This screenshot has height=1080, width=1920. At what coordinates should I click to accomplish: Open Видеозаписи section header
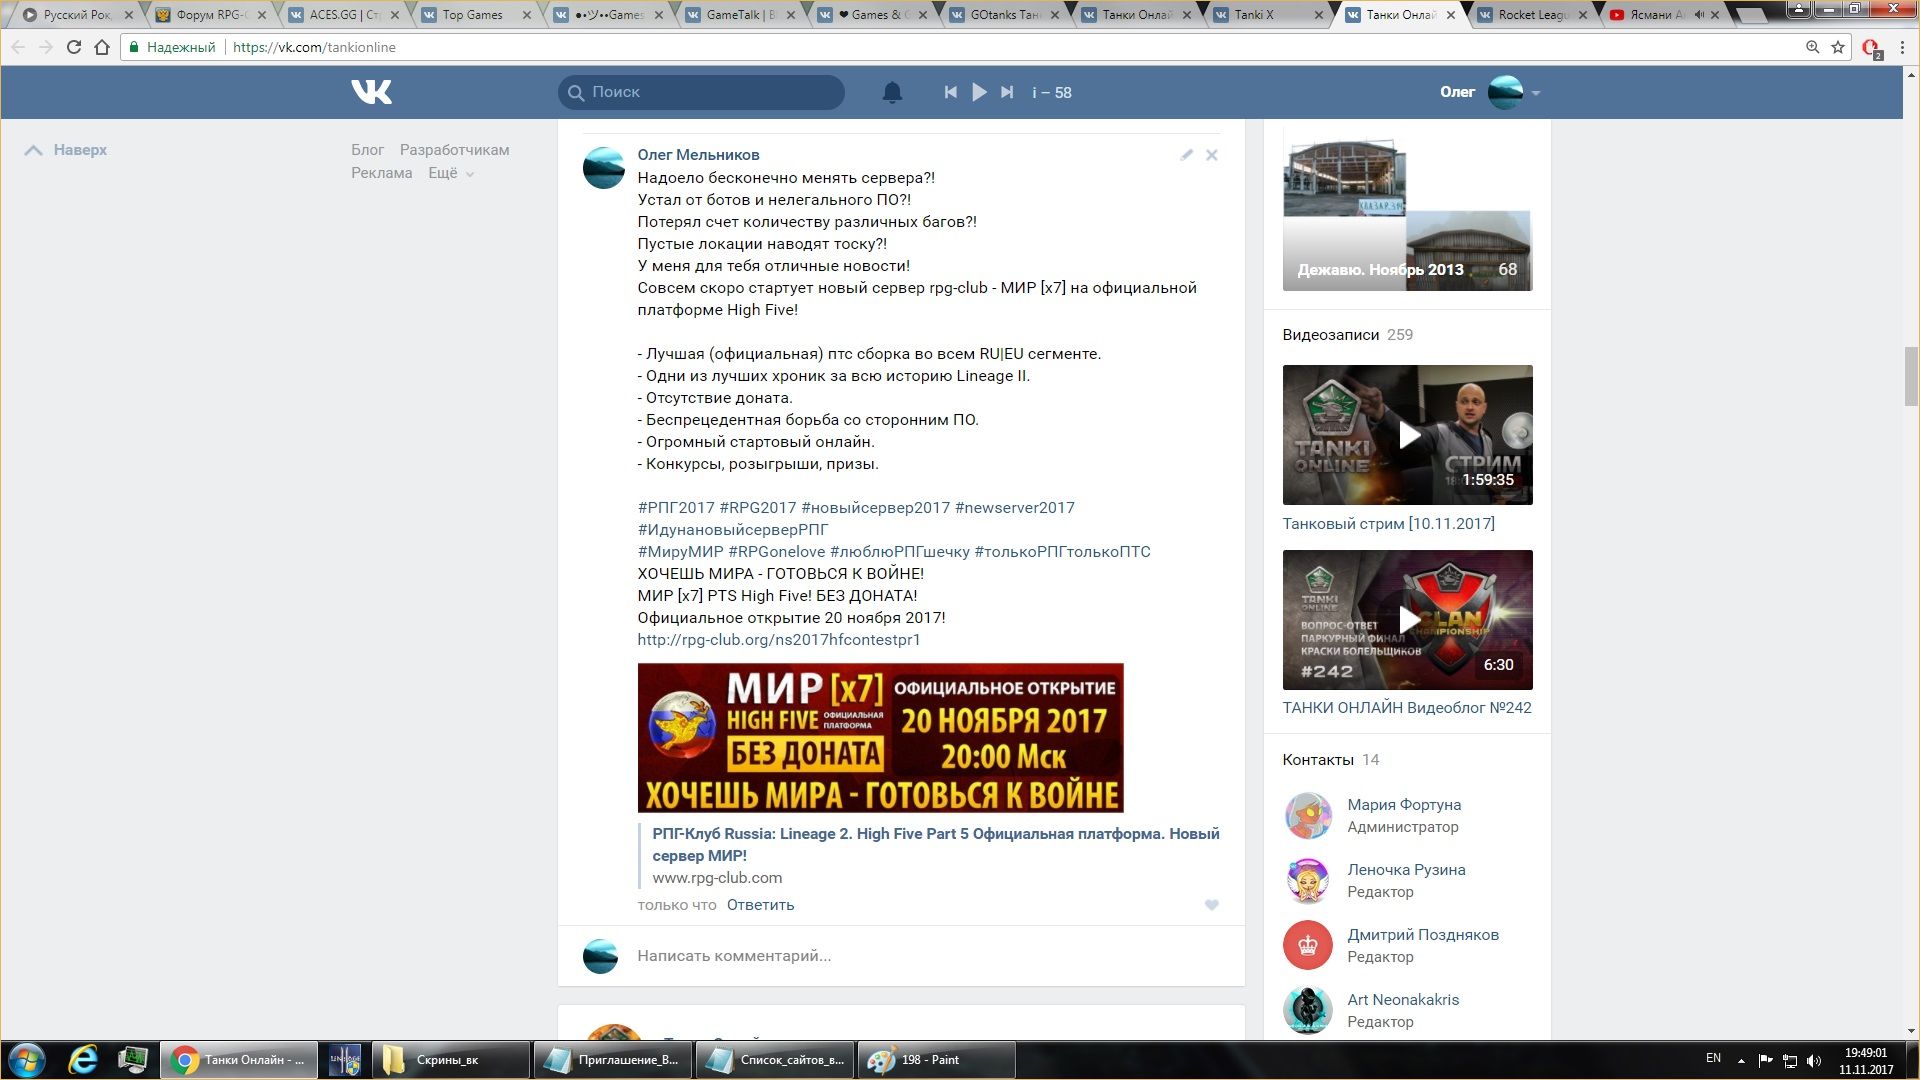pyautogui.click(x=1330, y=335)
